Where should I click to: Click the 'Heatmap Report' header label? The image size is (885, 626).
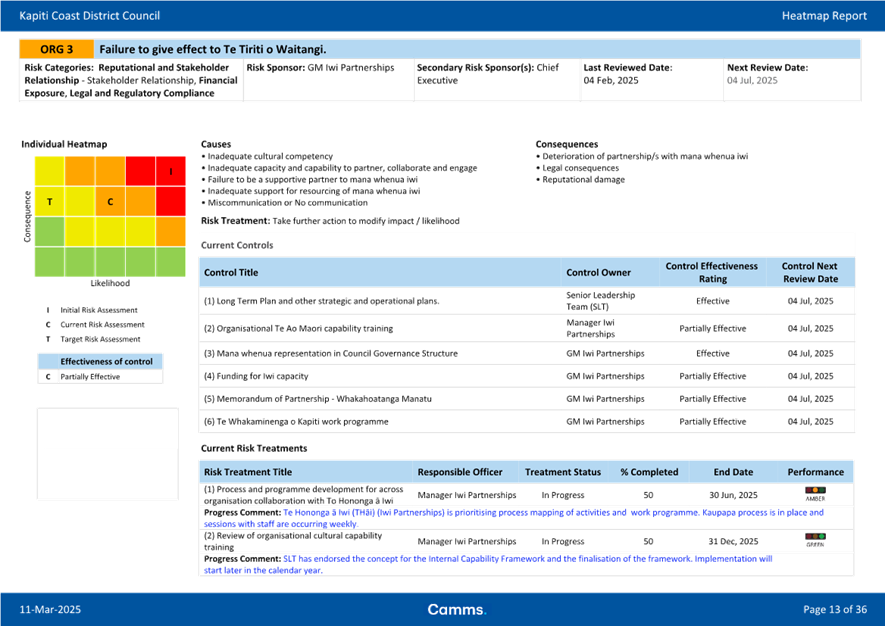(x=824, y=16)
